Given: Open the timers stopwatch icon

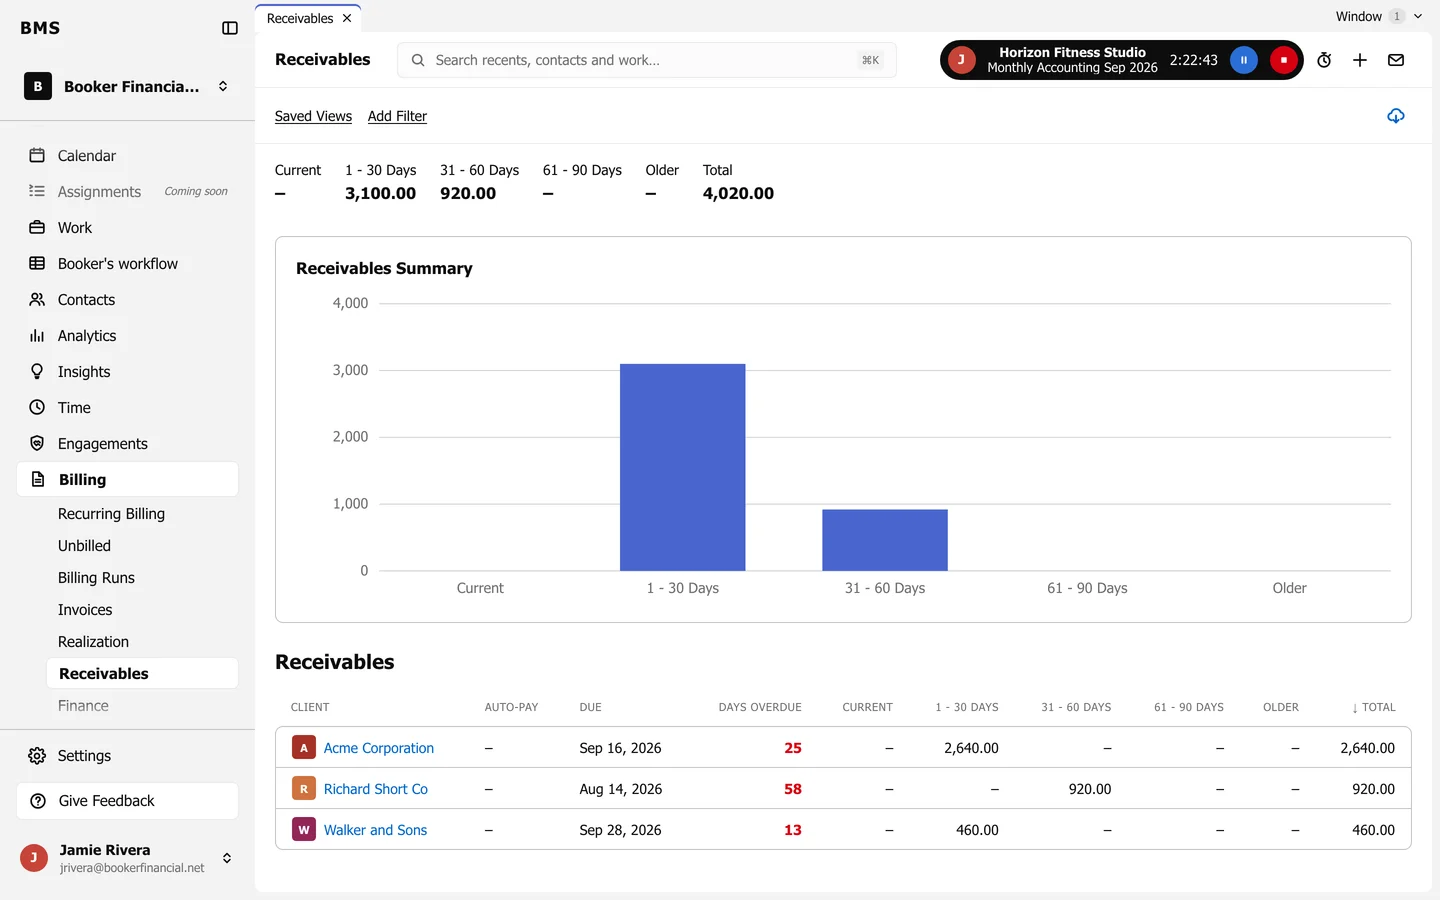Looking at the screenshot, I should [x=1324, y=60].
